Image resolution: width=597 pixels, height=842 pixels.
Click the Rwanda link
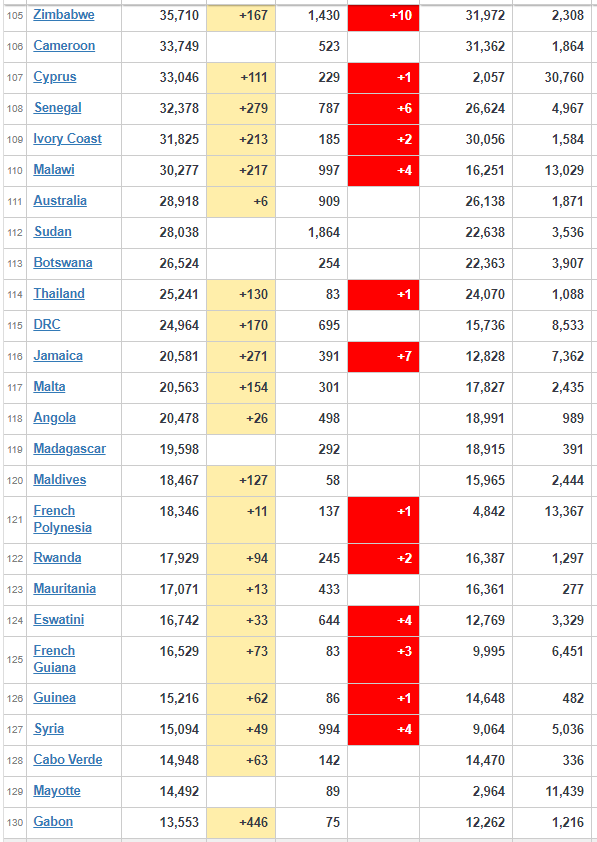[57, 557]
